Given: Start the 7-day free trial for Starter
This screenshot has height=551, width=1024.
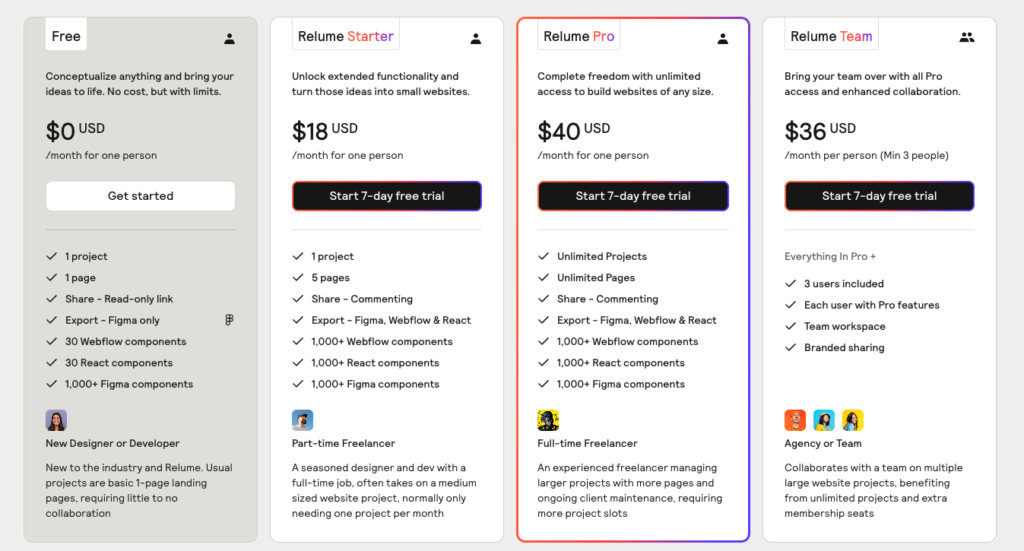Looking at the screenshot, I should pyautogui.click(x=387, y=196).
